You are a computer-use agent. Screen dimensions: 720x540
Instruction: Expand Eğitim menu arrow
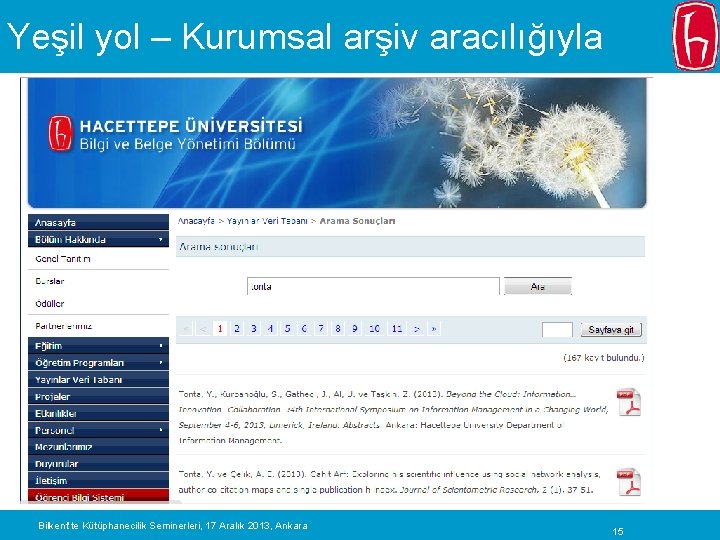[161, 346]
